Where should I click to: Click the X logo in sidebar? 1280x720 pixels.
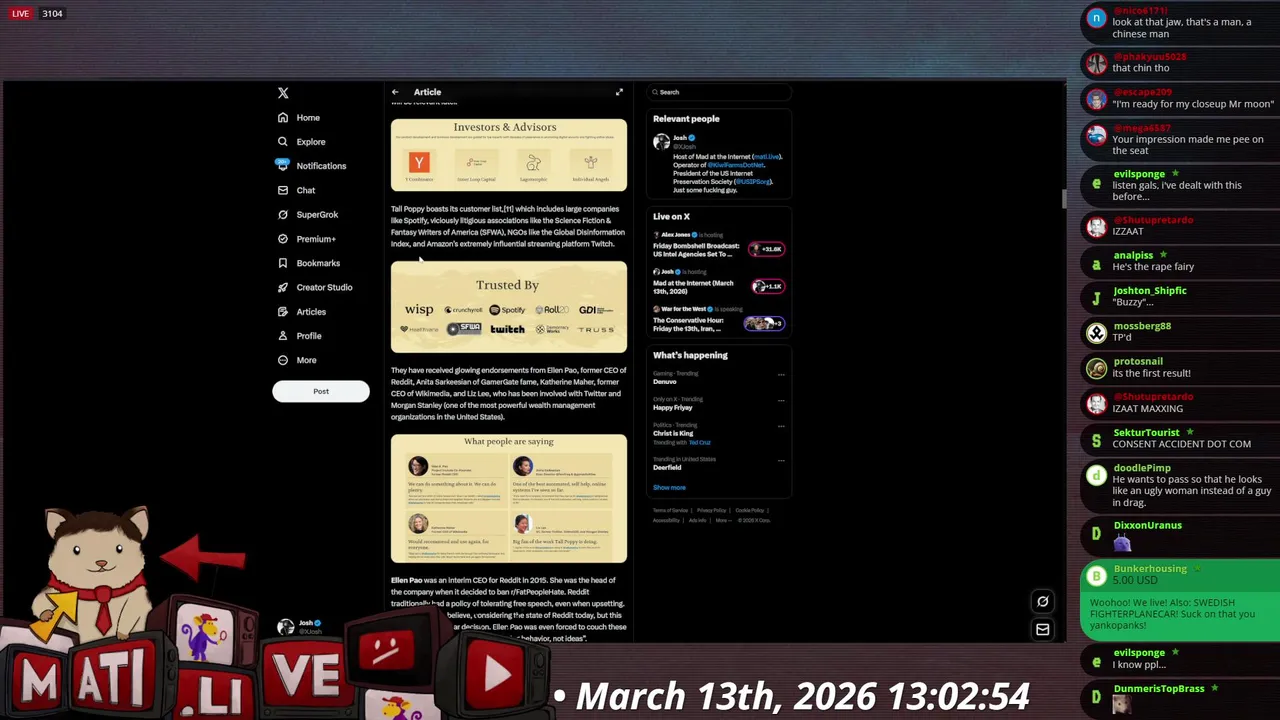pyautogui.click(x=283, y=93)
